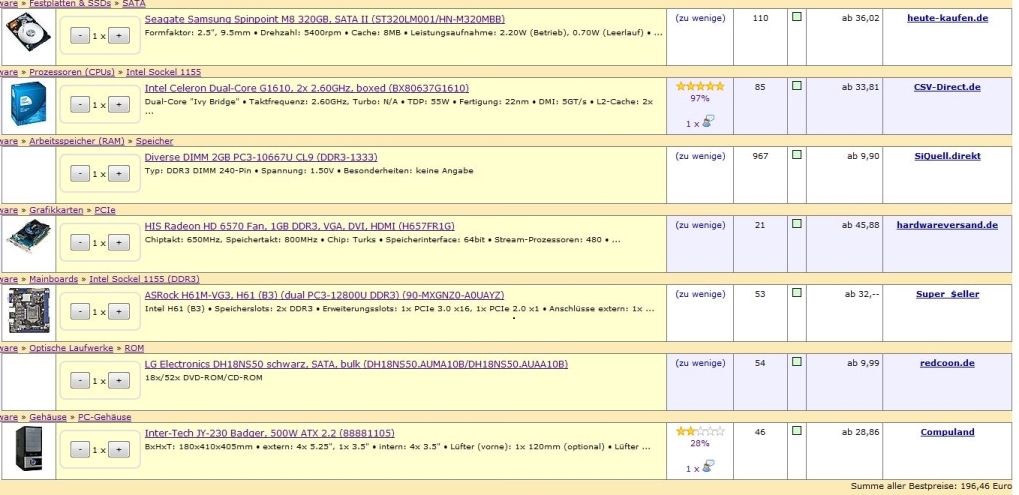Screen dimensions: 1019x495
Task: Tick the checkbox in the Intel Celeron row
Action: (797, 86)
